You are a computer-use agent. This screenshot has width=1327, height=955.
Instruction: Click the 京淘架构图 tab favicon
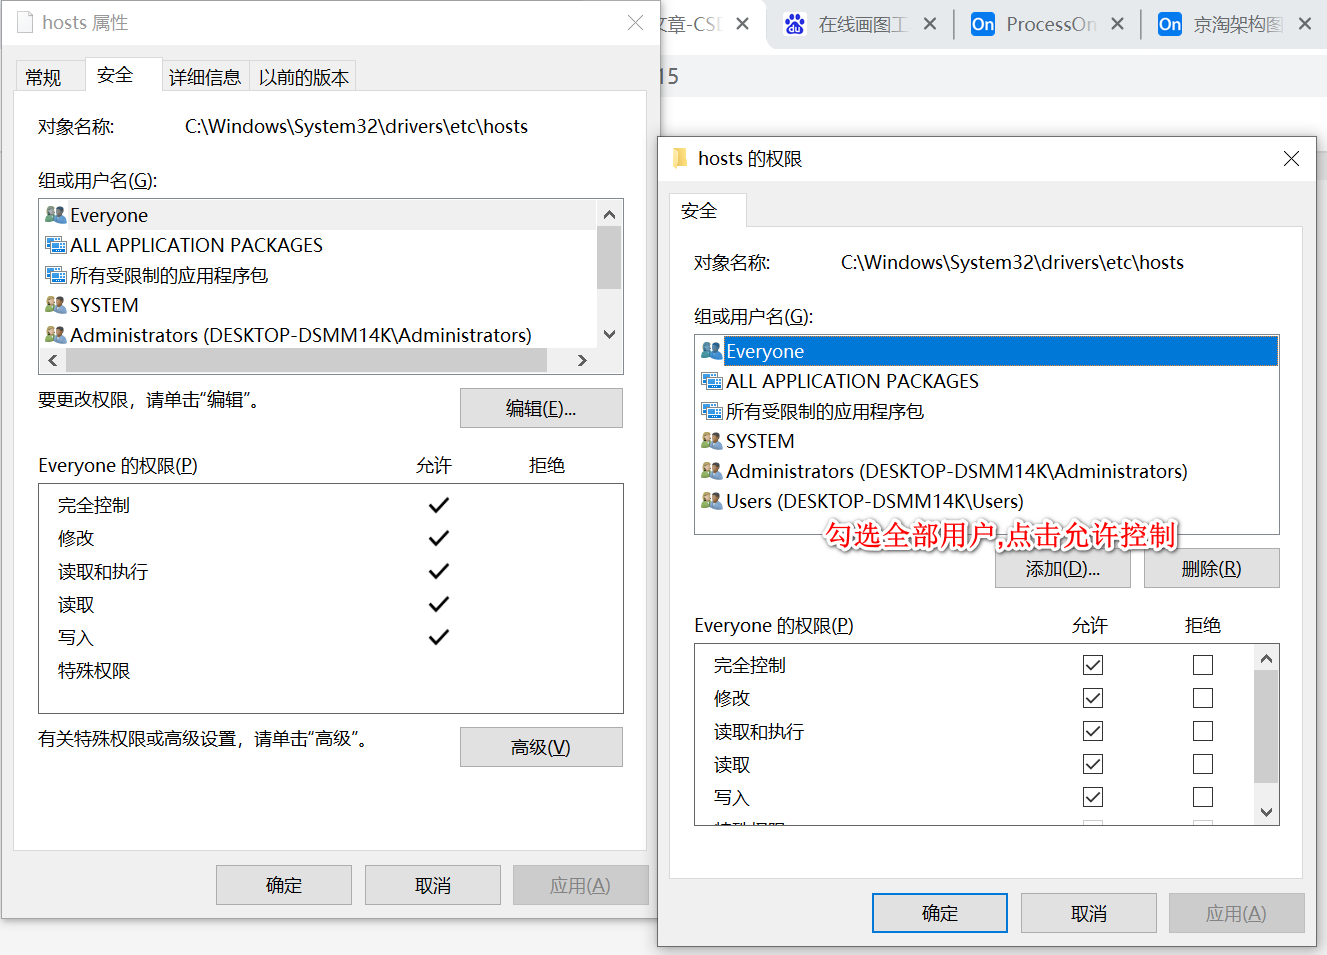click(x=1170, y=24)
